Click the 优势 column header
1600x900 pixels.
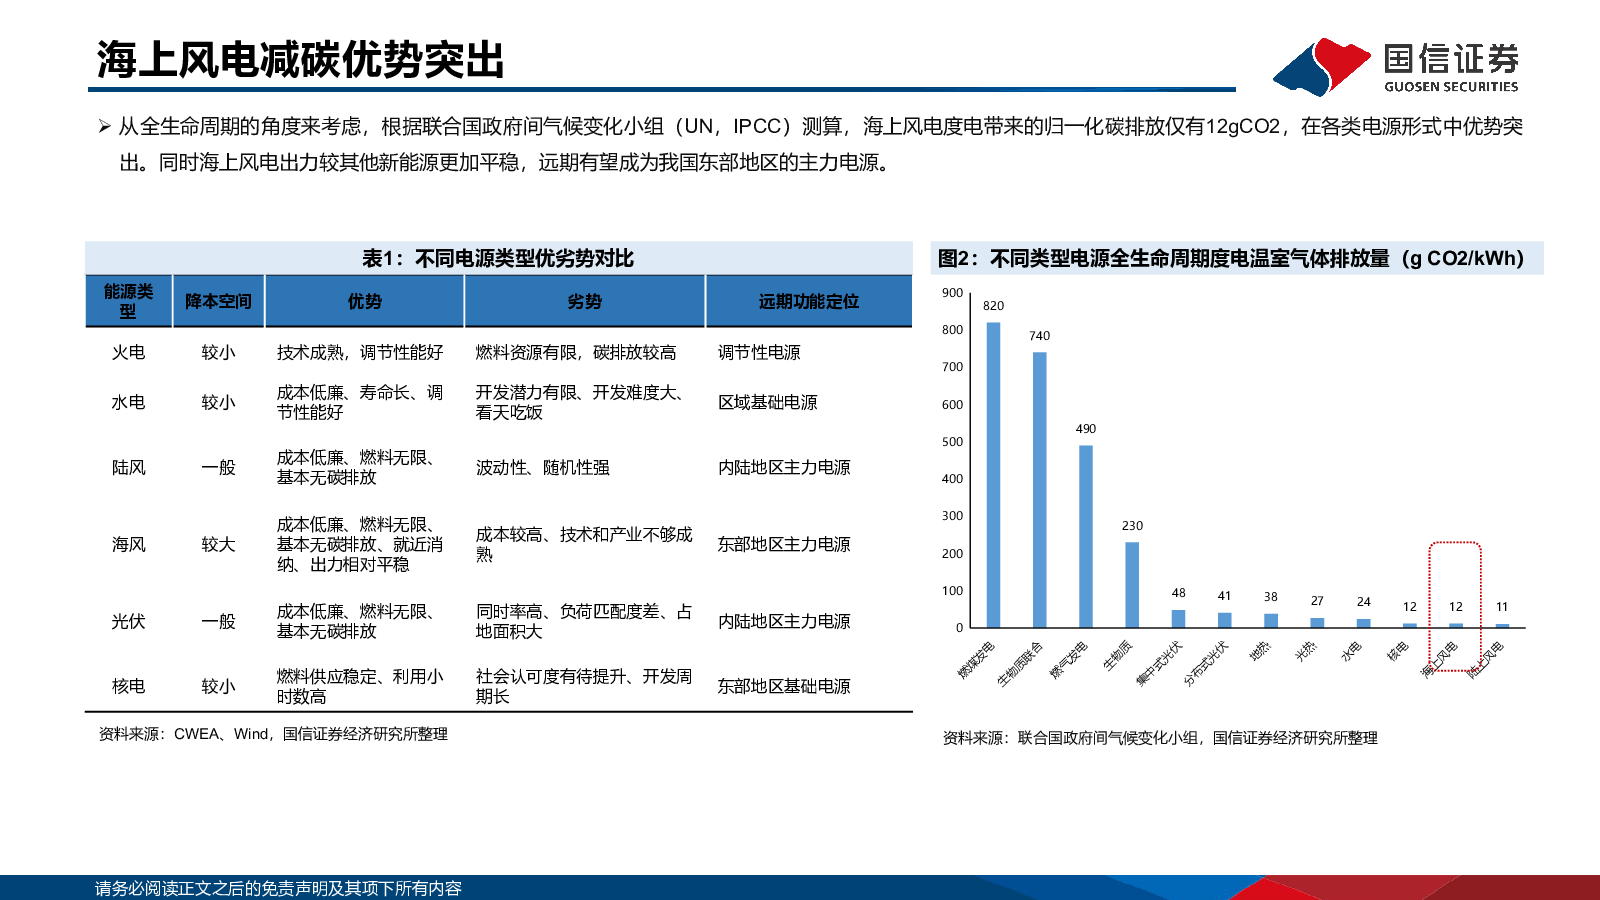click(x=364, y=301)
